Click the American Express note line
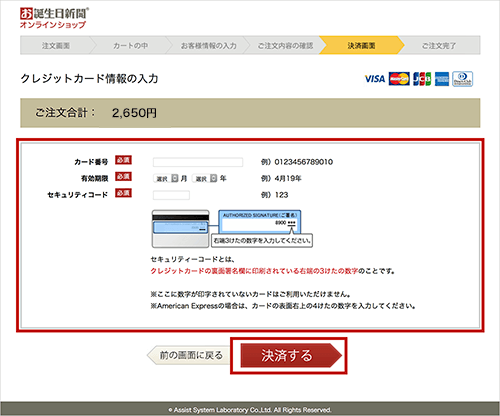This screenshot has height=416, width=500. coord(283,306)
